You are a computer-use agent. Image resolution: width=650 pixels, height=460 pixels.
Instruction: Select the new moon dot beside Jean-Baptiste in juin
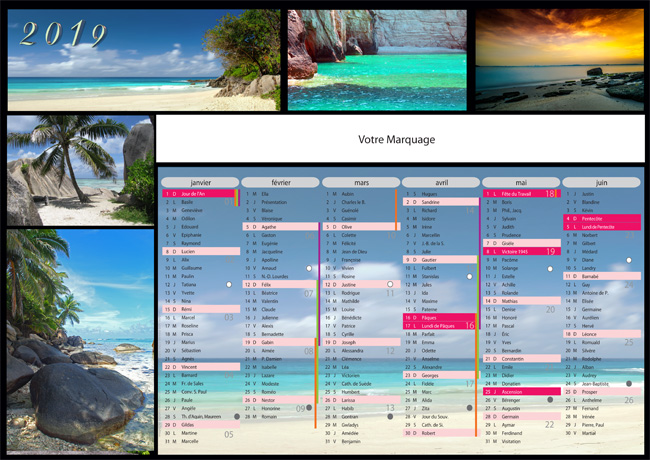(629, 383)
